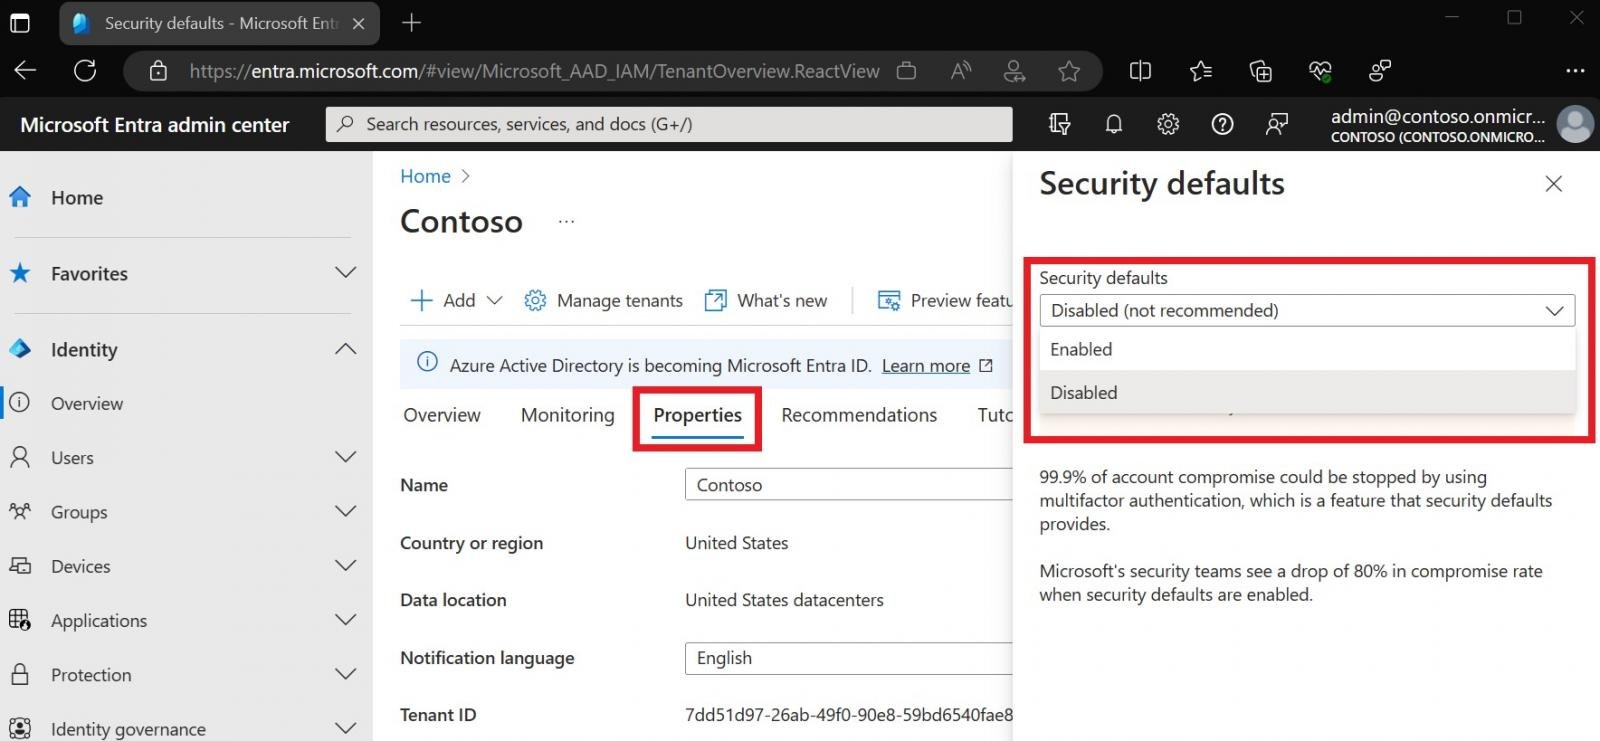This screenshot has height=741, width=1600.
Task: Expand the Users menu chevron
Action: point(346,457)
